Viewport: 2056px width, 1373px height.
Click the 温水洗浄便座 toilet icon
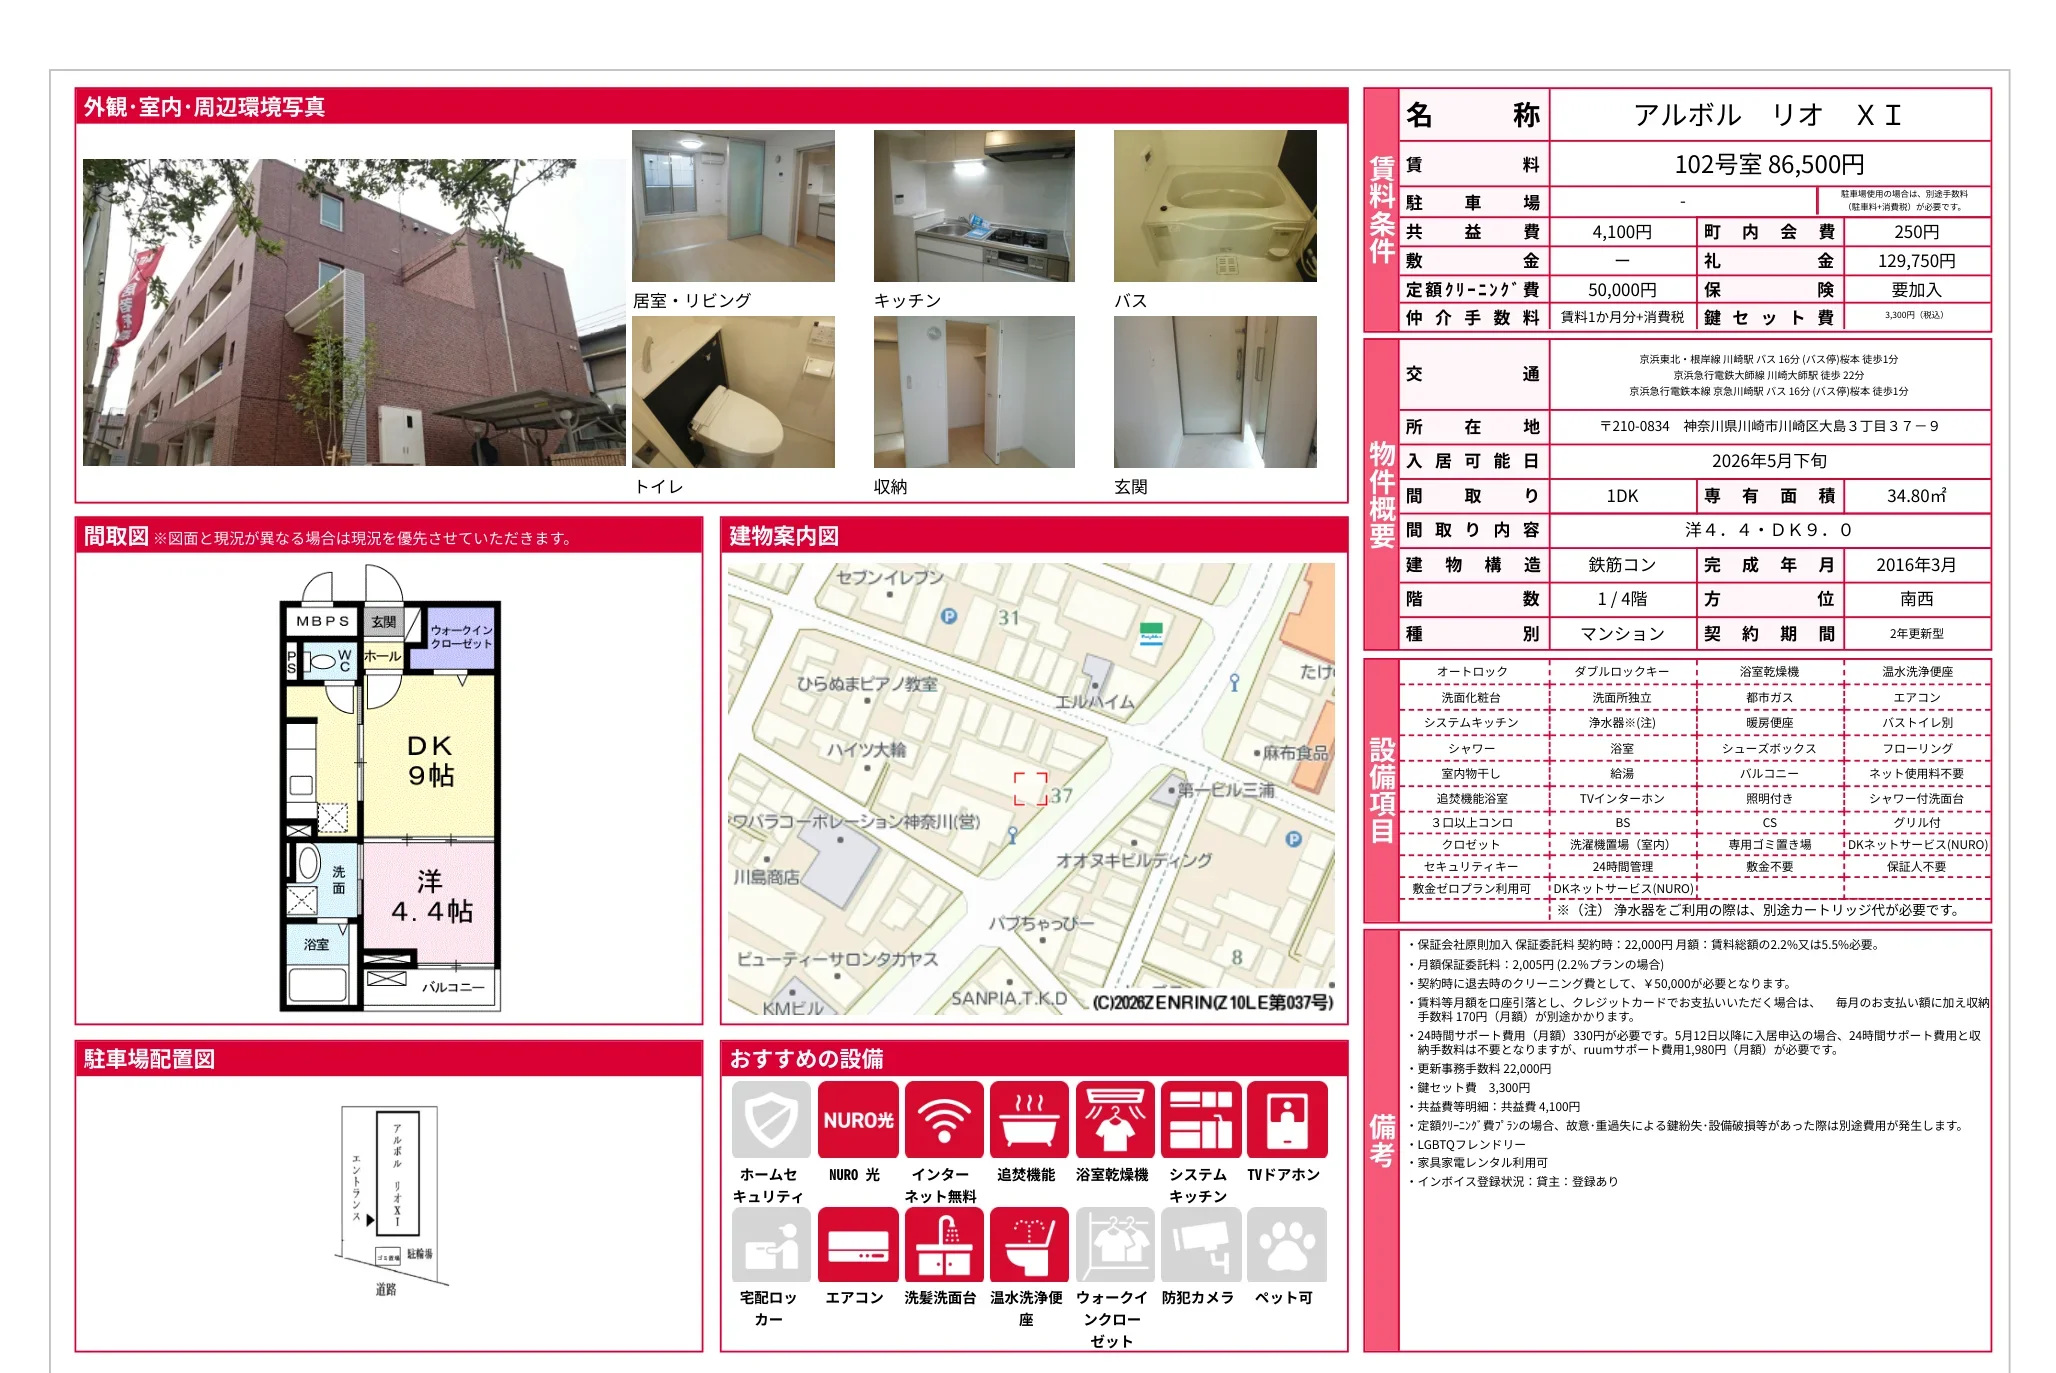pos(1028,1244)
